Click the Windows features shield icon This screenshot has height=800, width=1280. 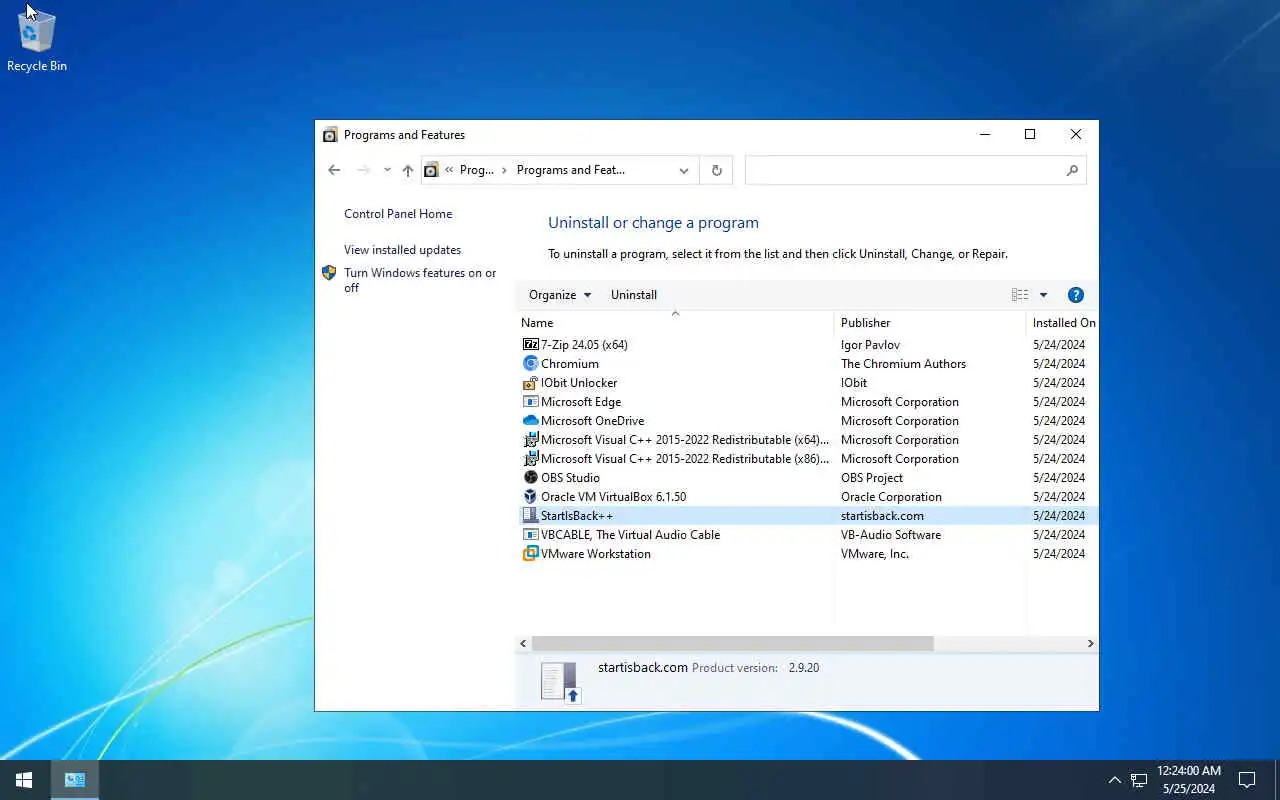pyautogui.click(x=329, y=273)
